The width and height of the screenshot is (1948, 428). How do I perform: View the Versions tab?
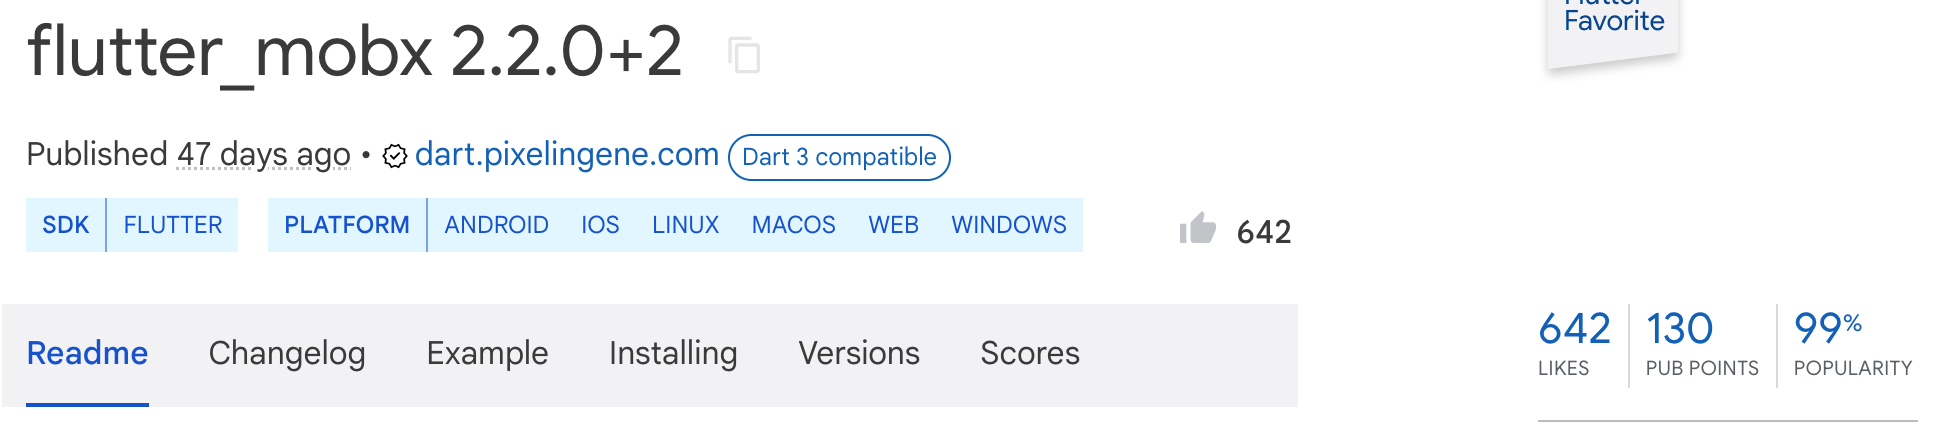click(x=859, y=354)
